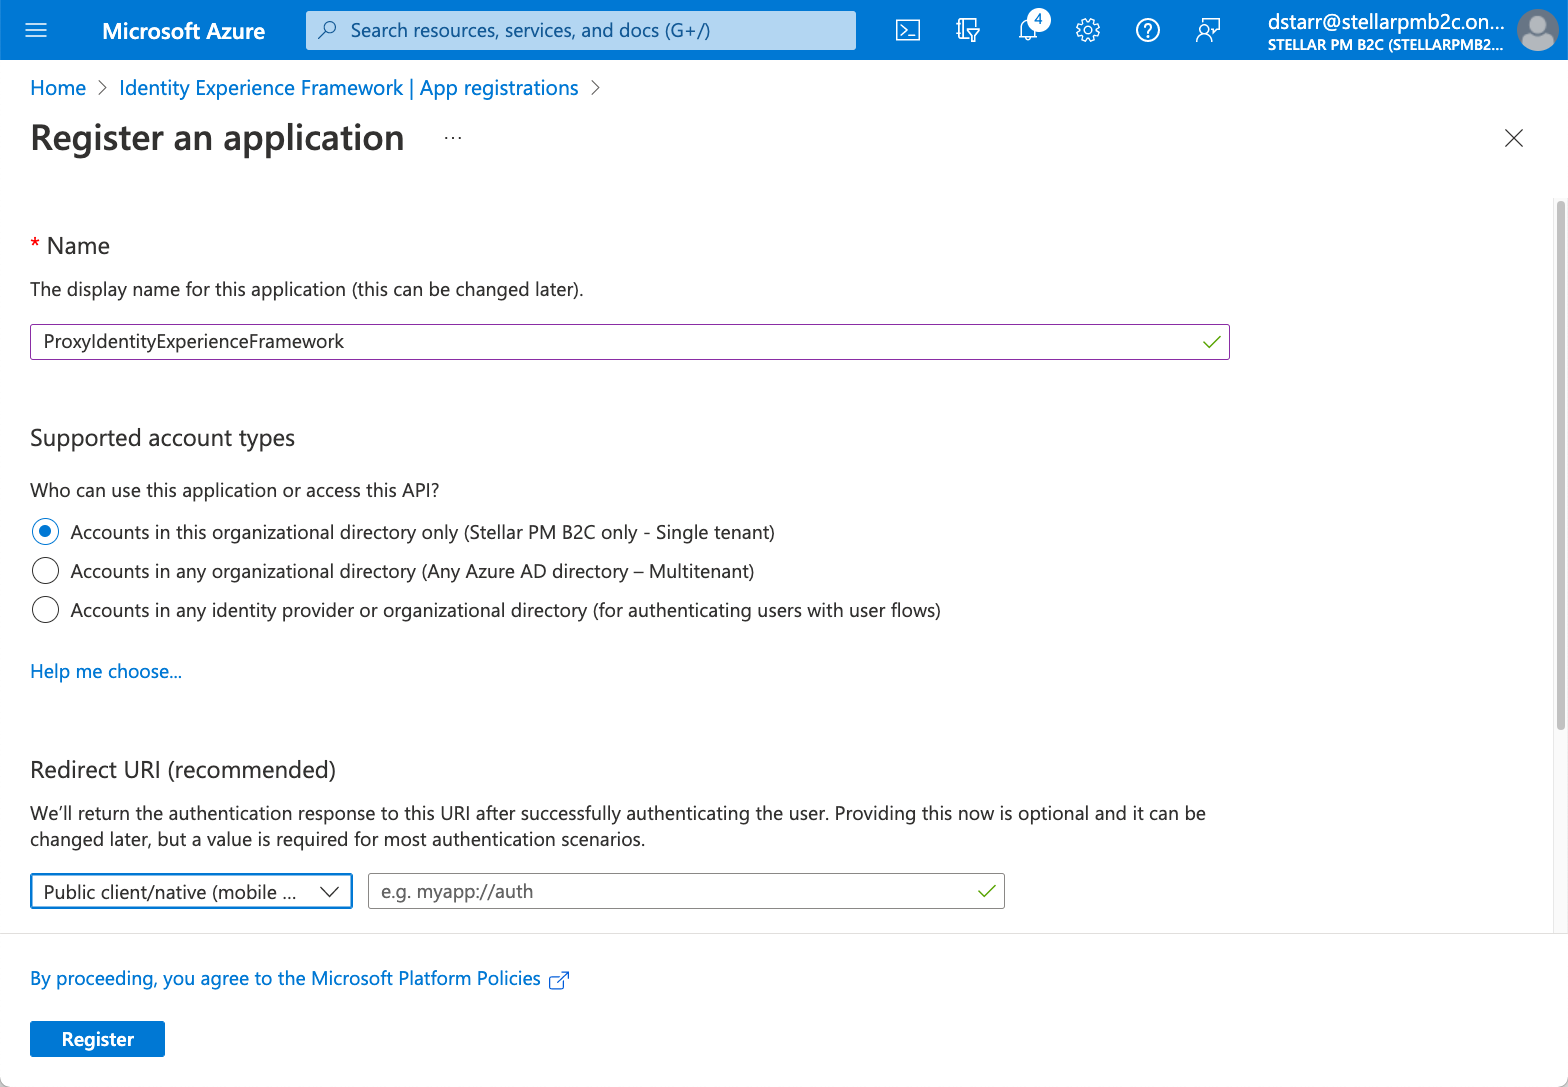The width and height of the screenshot is (1568, 1087).
Task: Open portal settings gear
Action: click(x=1088, y=30)
